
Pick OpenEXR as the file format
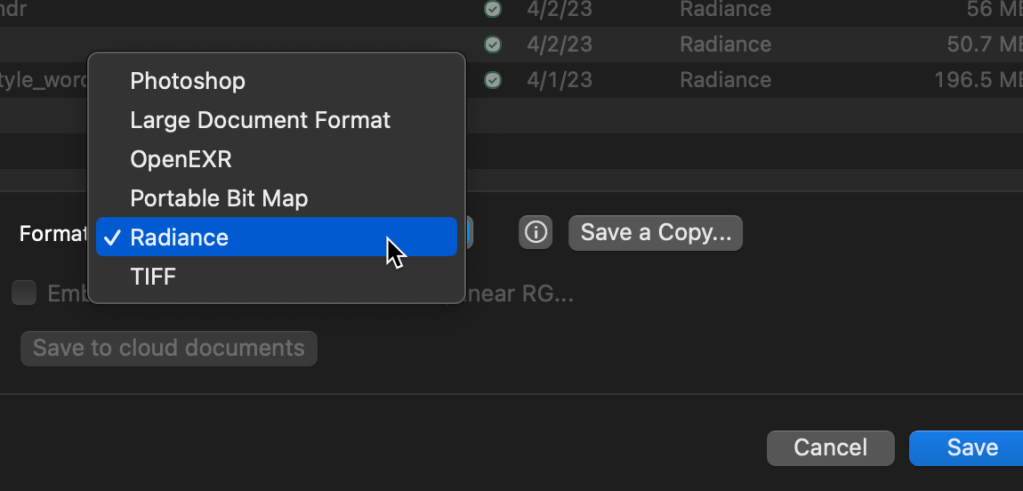[181, 159]
